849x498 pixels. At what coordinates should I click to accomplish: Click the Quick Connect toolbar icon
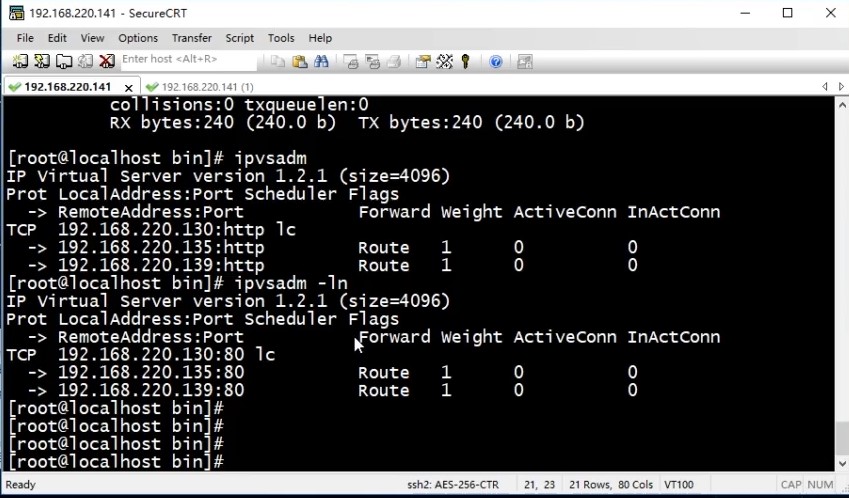42,61
